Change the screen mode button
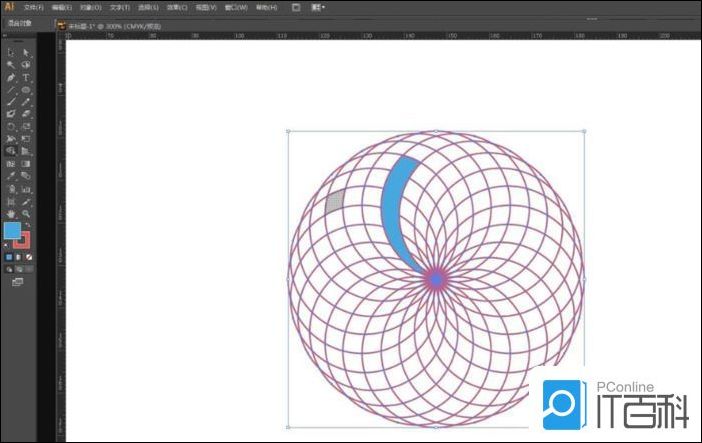The height and width of the screenshot is (443, 702). click(x=17, y=282)
